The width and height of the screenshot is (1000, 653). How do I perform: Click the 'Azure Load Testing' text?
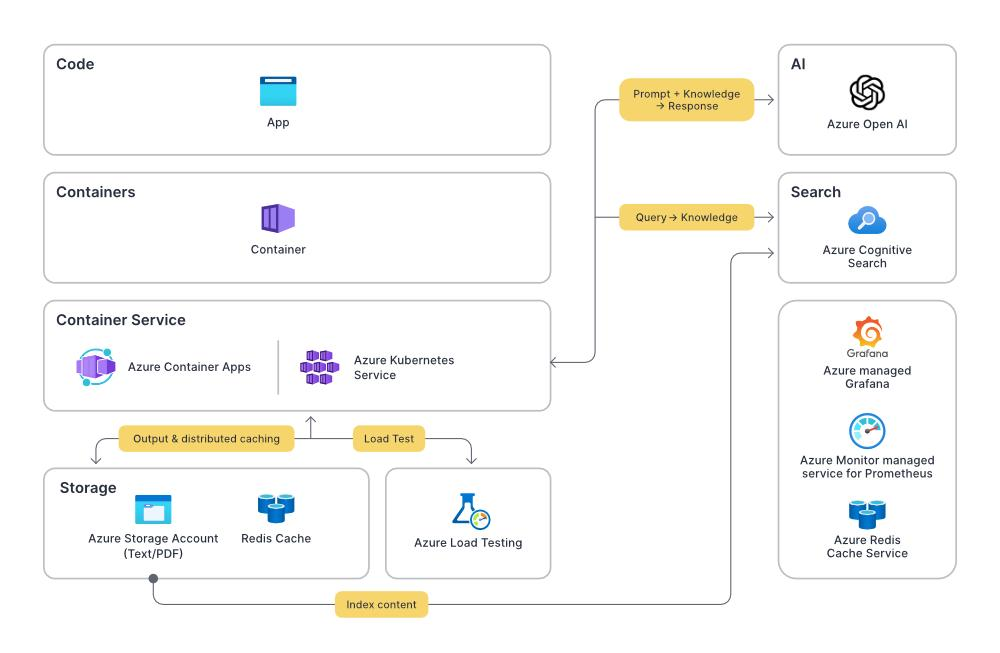(468, 543)
